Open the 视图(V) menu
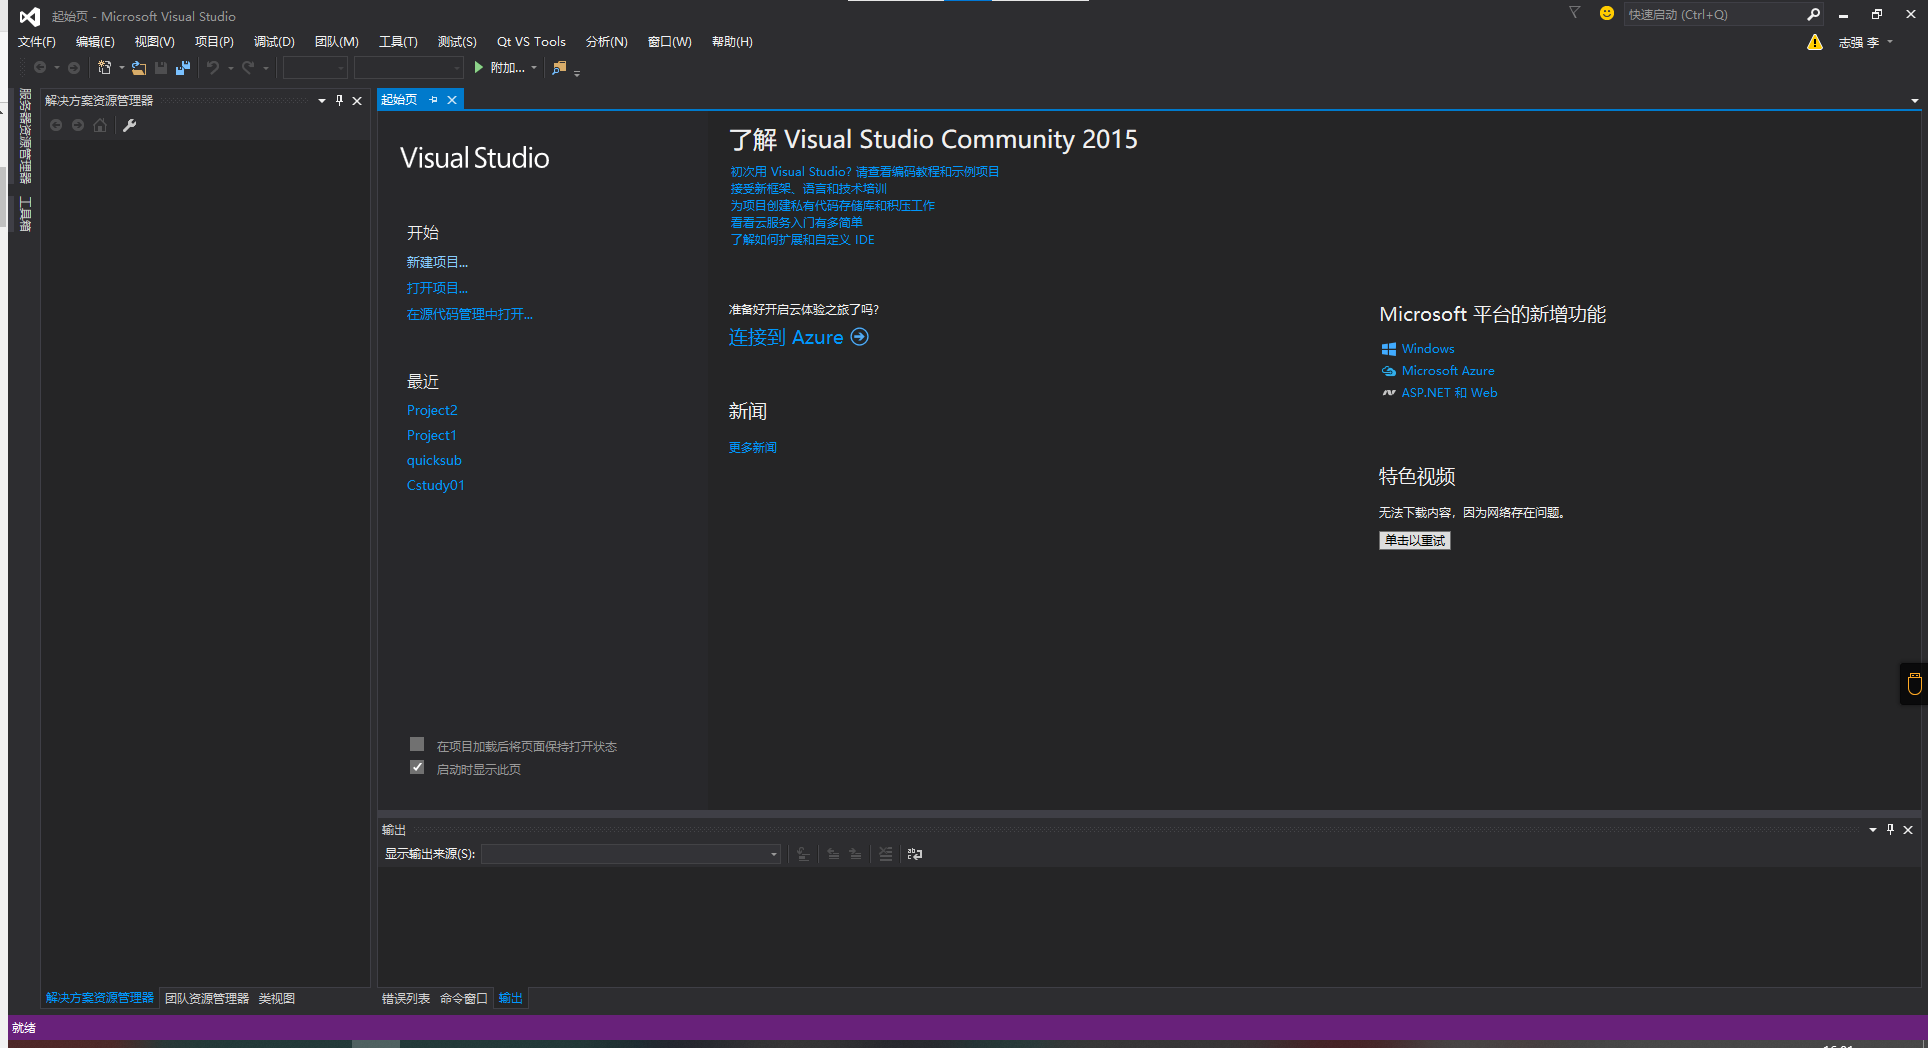 (155, 41)
